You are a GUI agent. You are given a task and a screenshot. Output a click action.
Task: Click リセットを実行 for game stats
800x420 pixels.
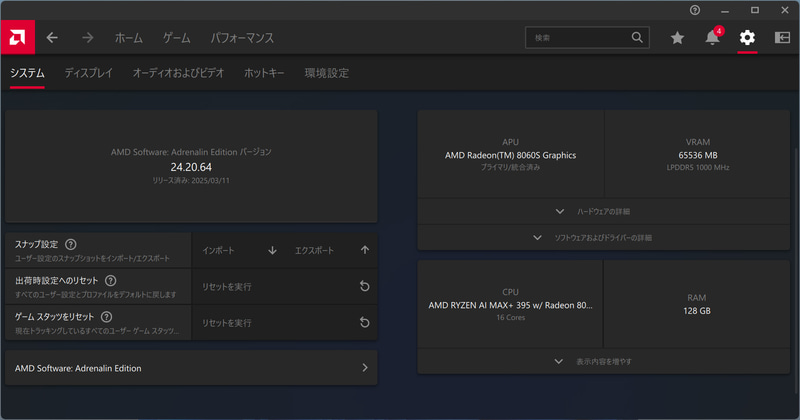click(x=227, y=323)
